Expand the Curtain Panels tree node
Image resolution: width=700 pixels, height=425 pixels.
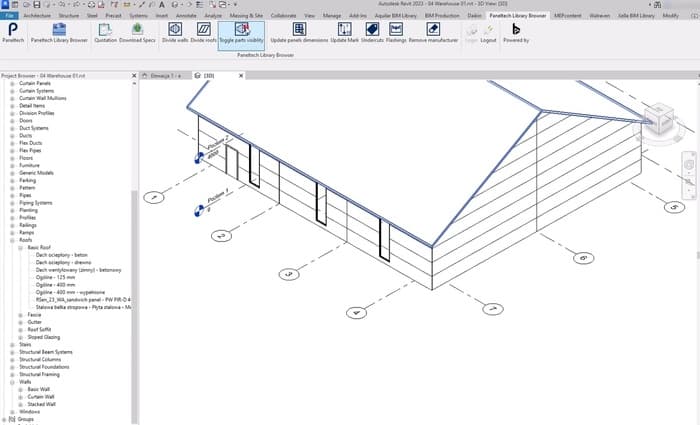click(12, 83)
